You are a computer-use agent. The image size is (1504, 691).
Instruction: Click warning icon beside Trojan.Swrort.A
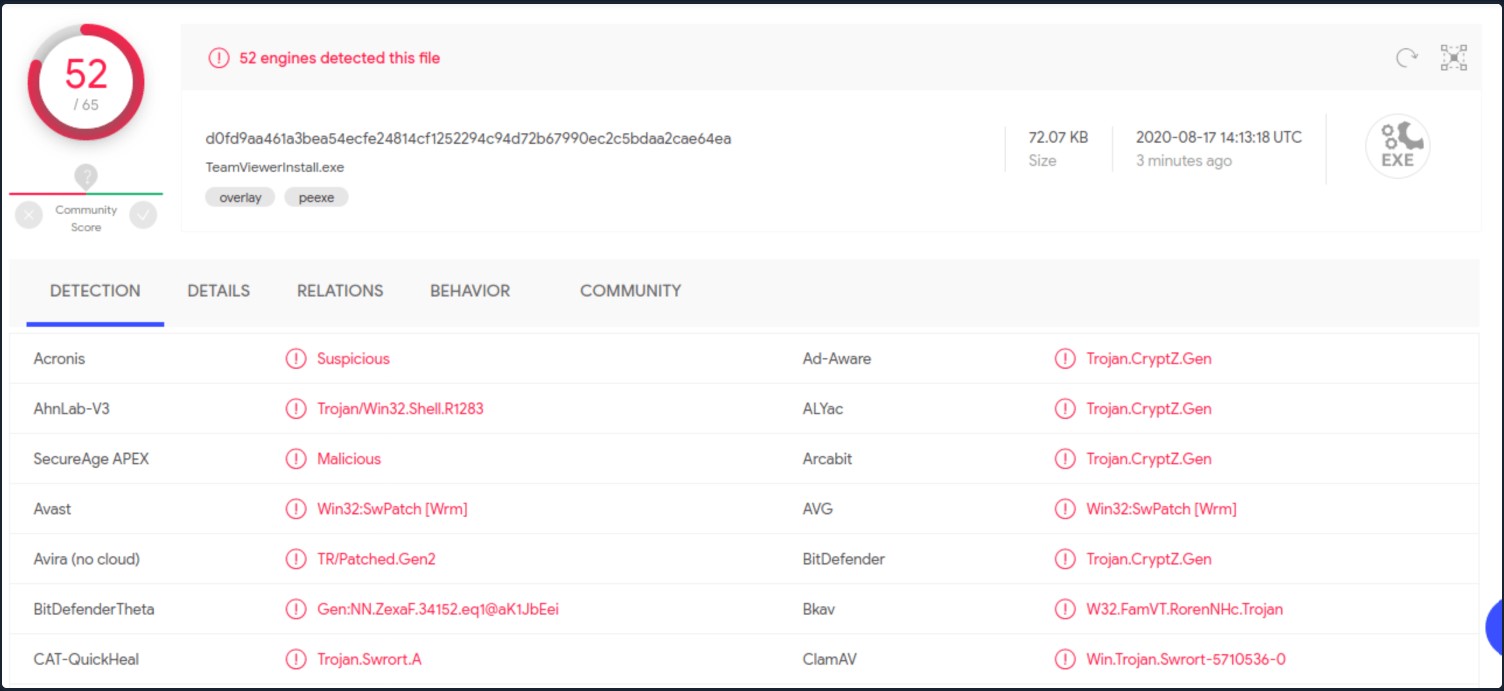coord(296,659)
